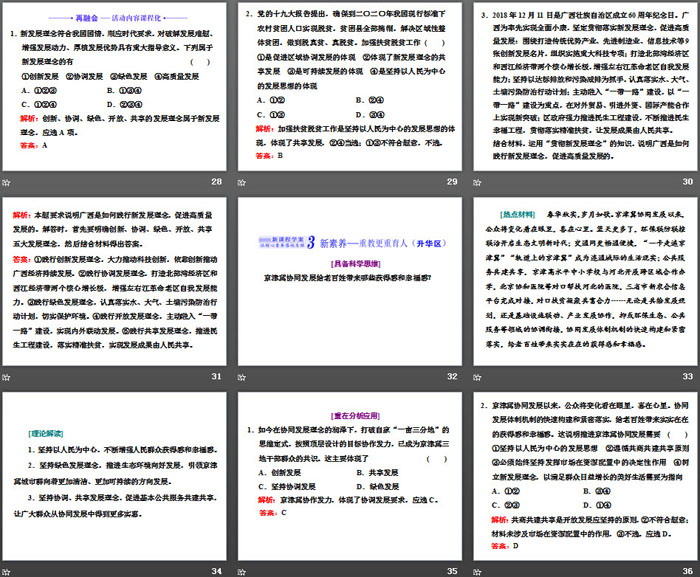Open slide 34 thumbnail with 理论解读 heading
Image resolution: width=700 pixels, height=577 pixels.
pos(115,475)
